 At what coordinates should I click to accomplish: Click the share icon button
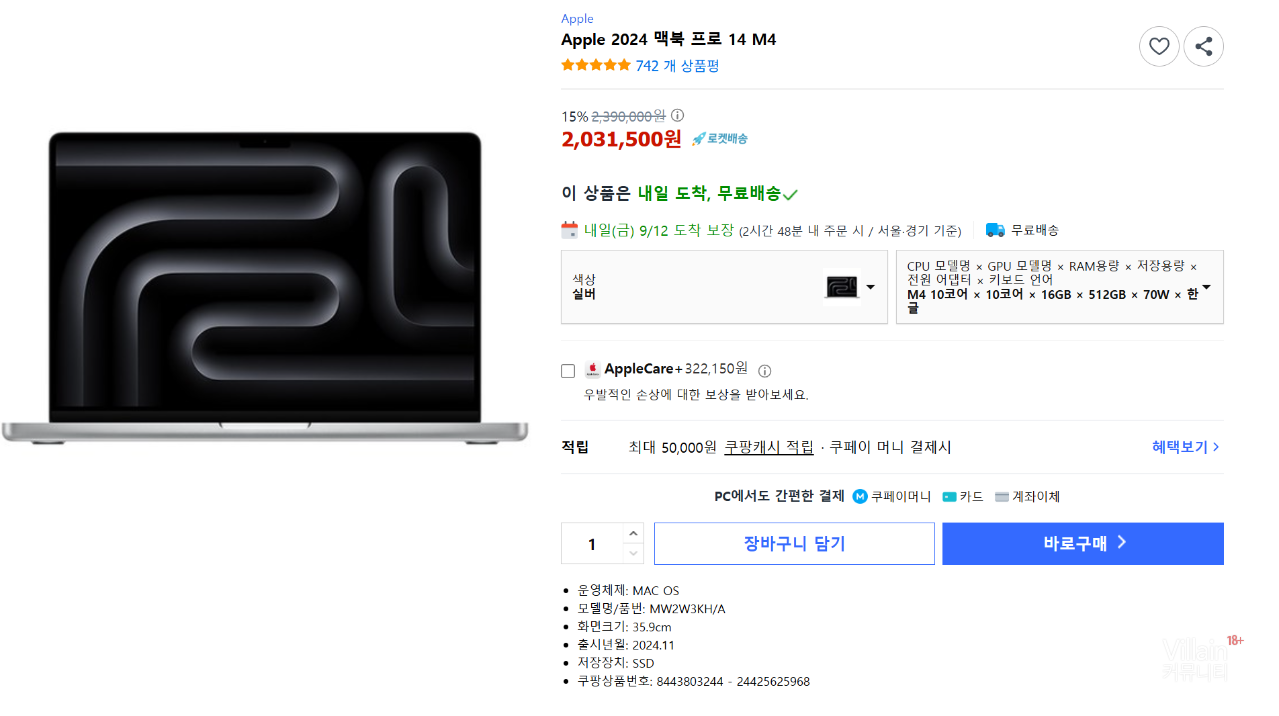(x=1203, y=46)
